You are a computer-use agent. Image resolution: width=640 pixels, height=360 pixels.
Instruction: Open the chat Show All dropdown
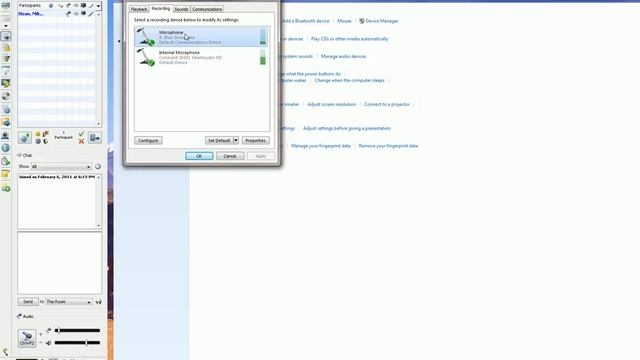[61, 167]
